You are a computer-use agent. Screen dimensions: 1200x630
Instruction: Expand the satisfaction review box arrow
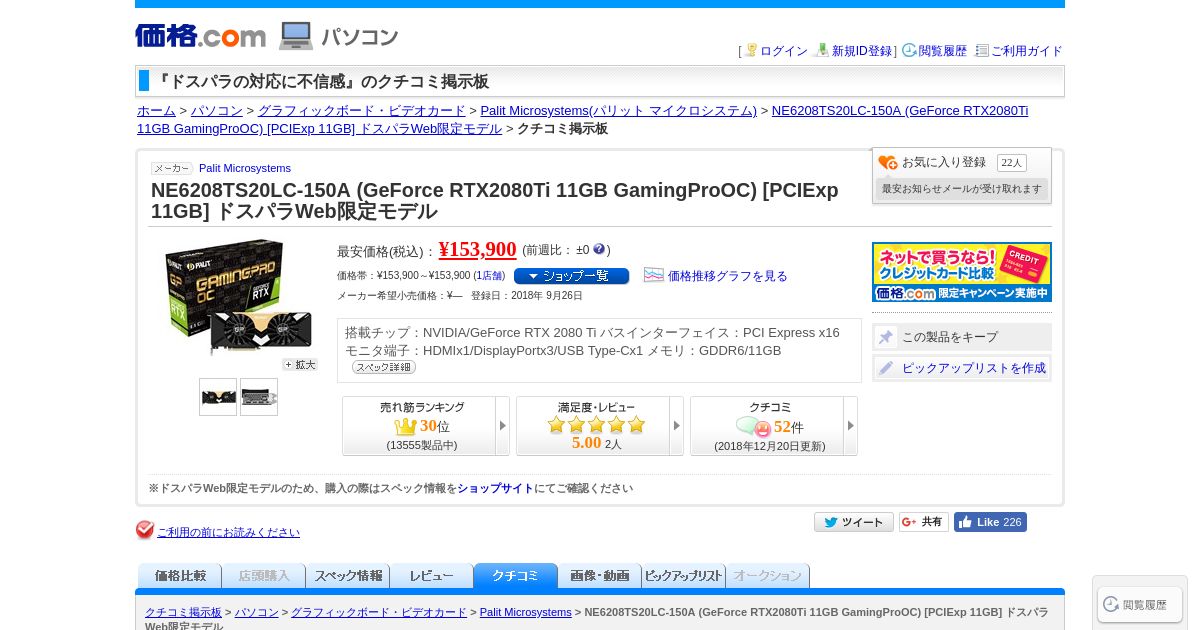pos(676,426)
